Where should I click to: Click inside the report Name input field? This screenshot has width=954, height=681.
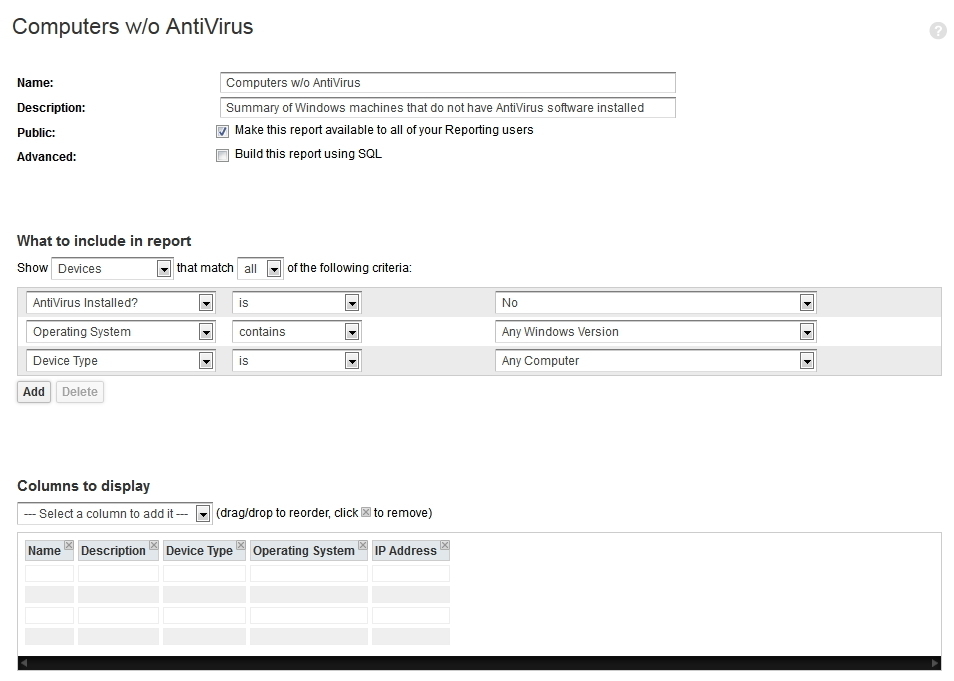coord(447,83)
